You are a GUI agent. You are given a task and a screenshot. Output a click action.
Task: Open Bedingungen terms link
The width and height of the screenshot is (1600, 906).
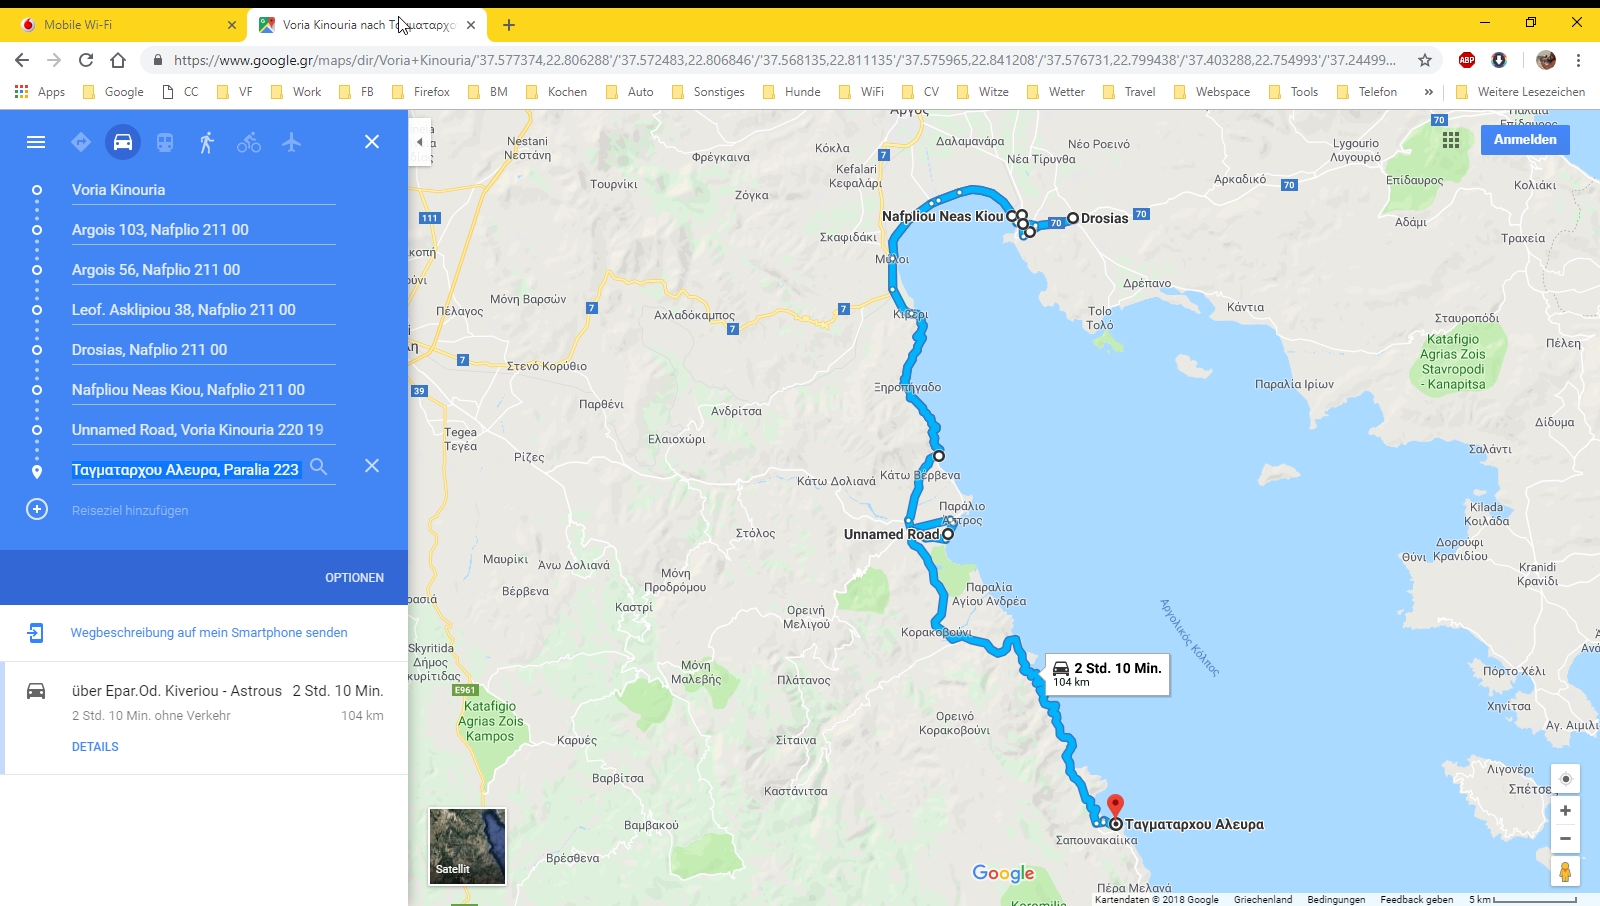click(x=1336, y=899)
